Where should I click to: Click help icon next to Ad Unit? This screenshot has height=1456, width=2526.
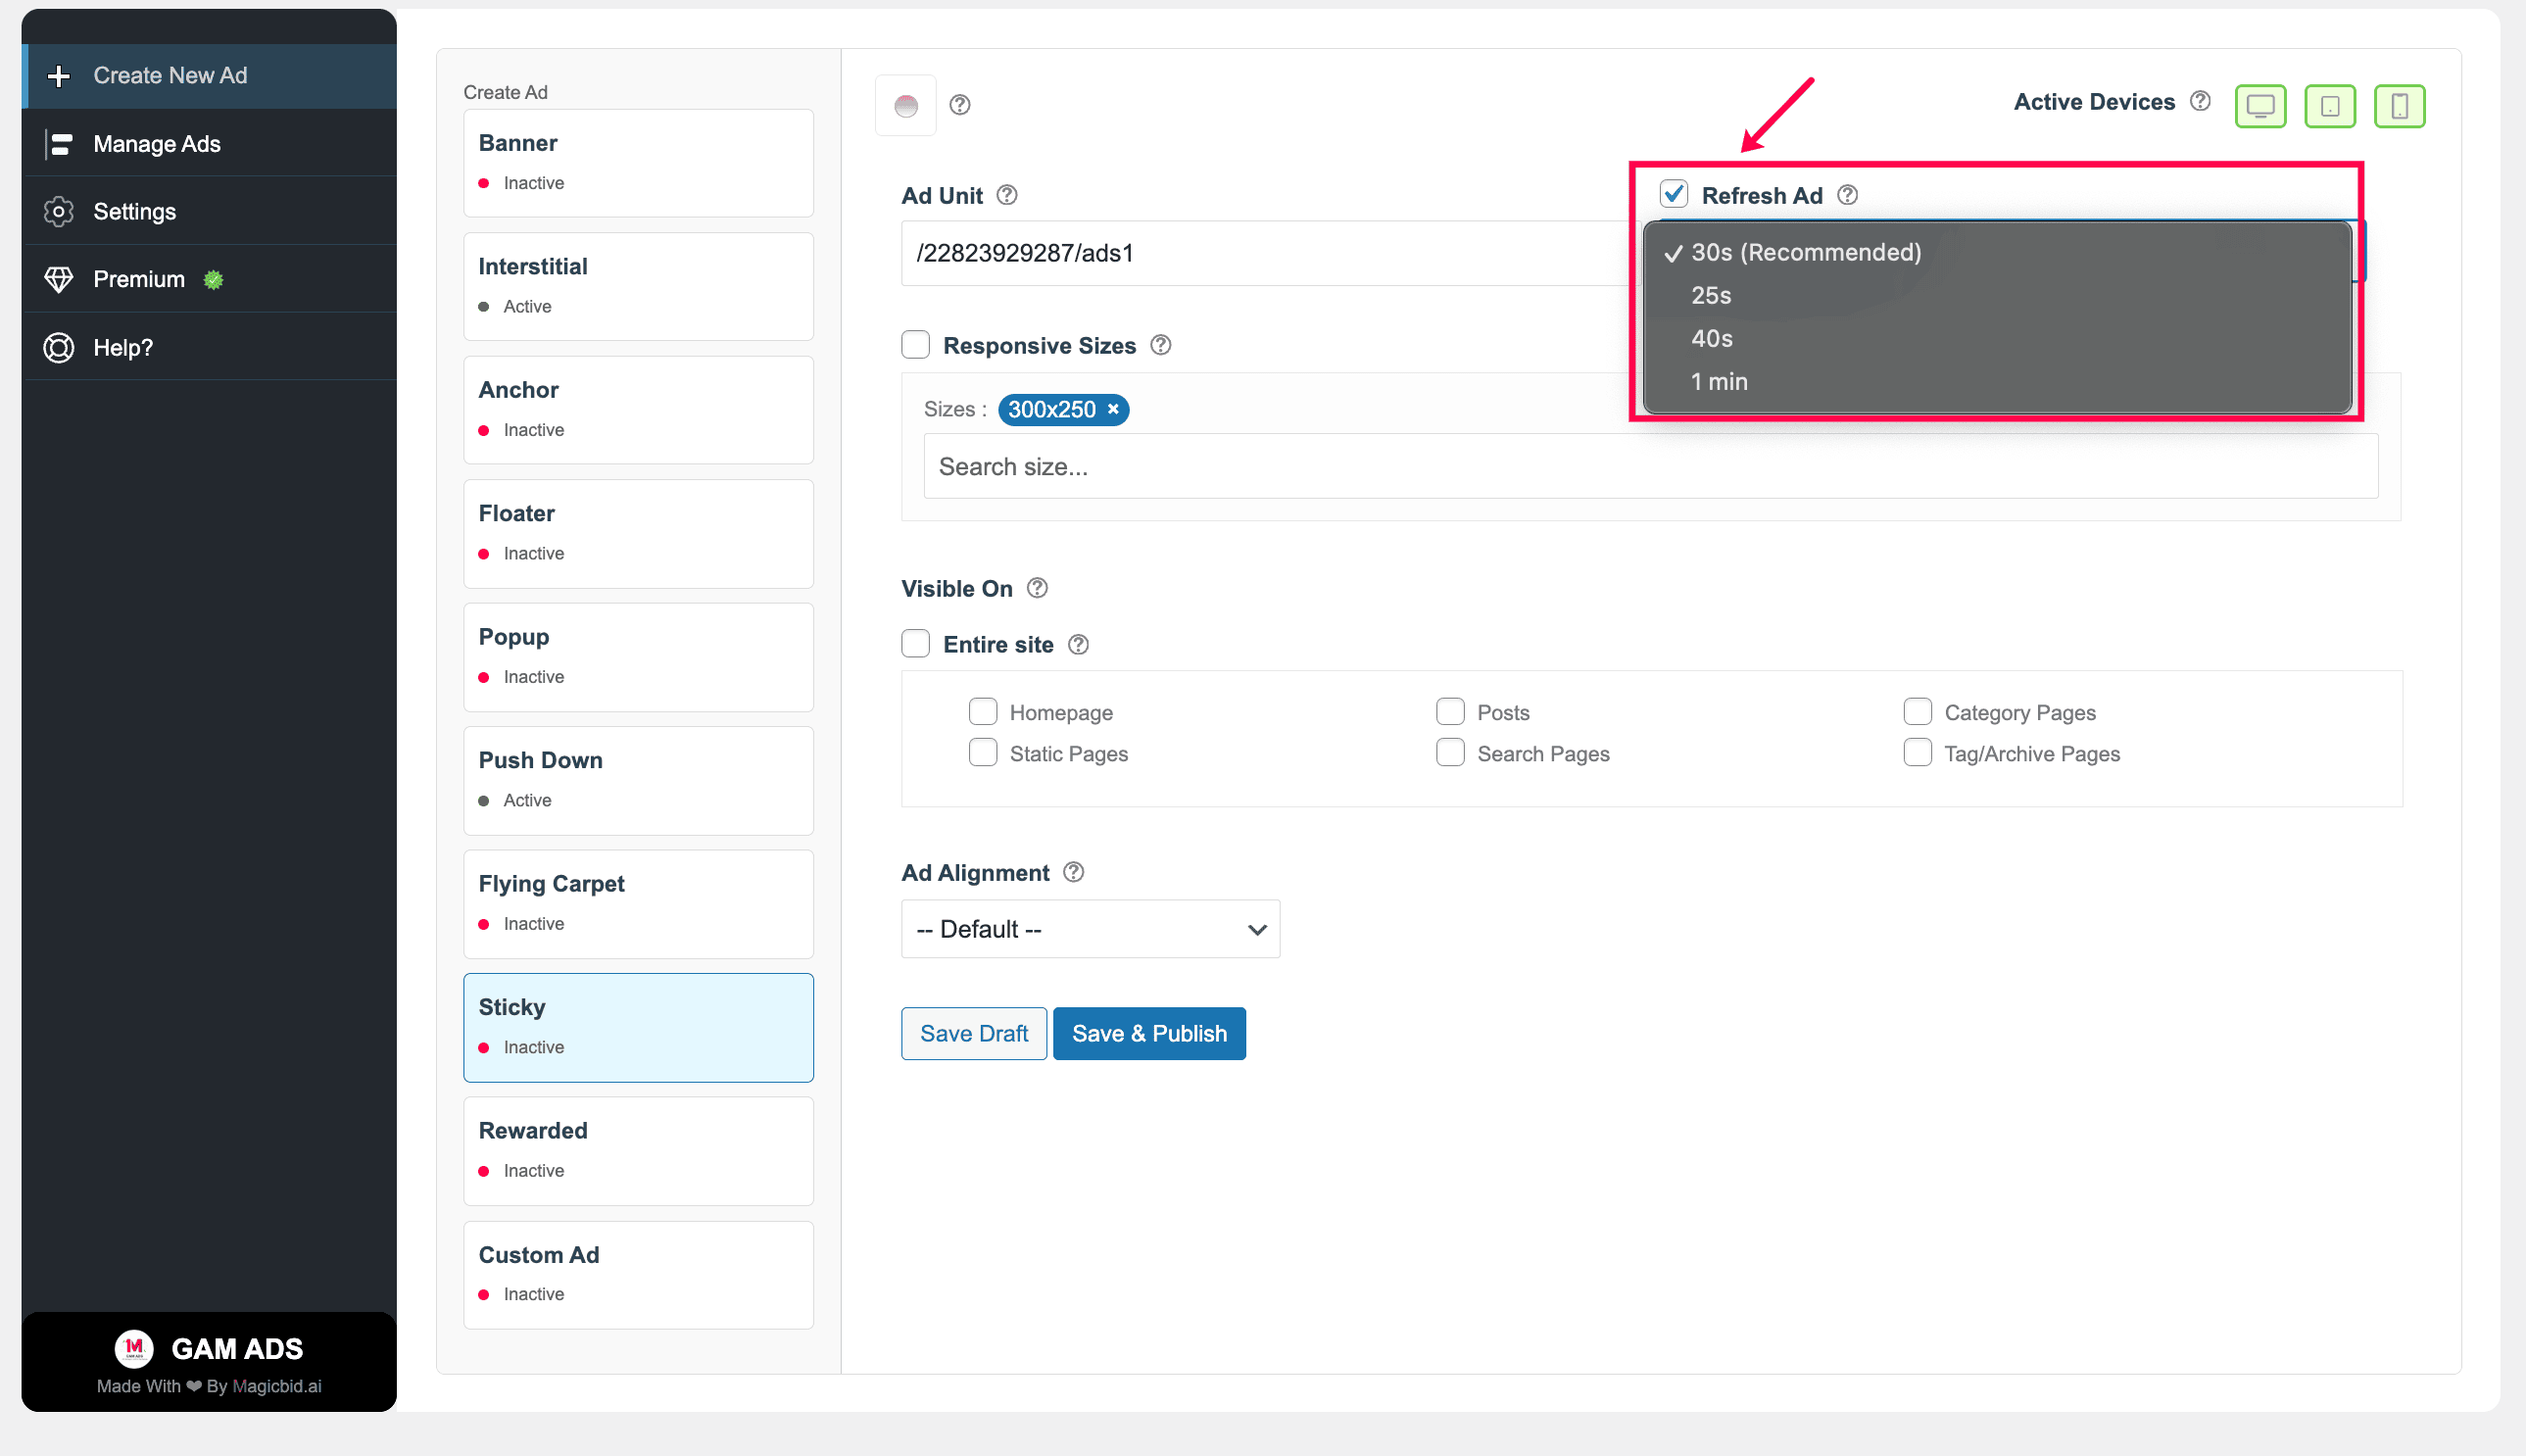(1007, 195)
